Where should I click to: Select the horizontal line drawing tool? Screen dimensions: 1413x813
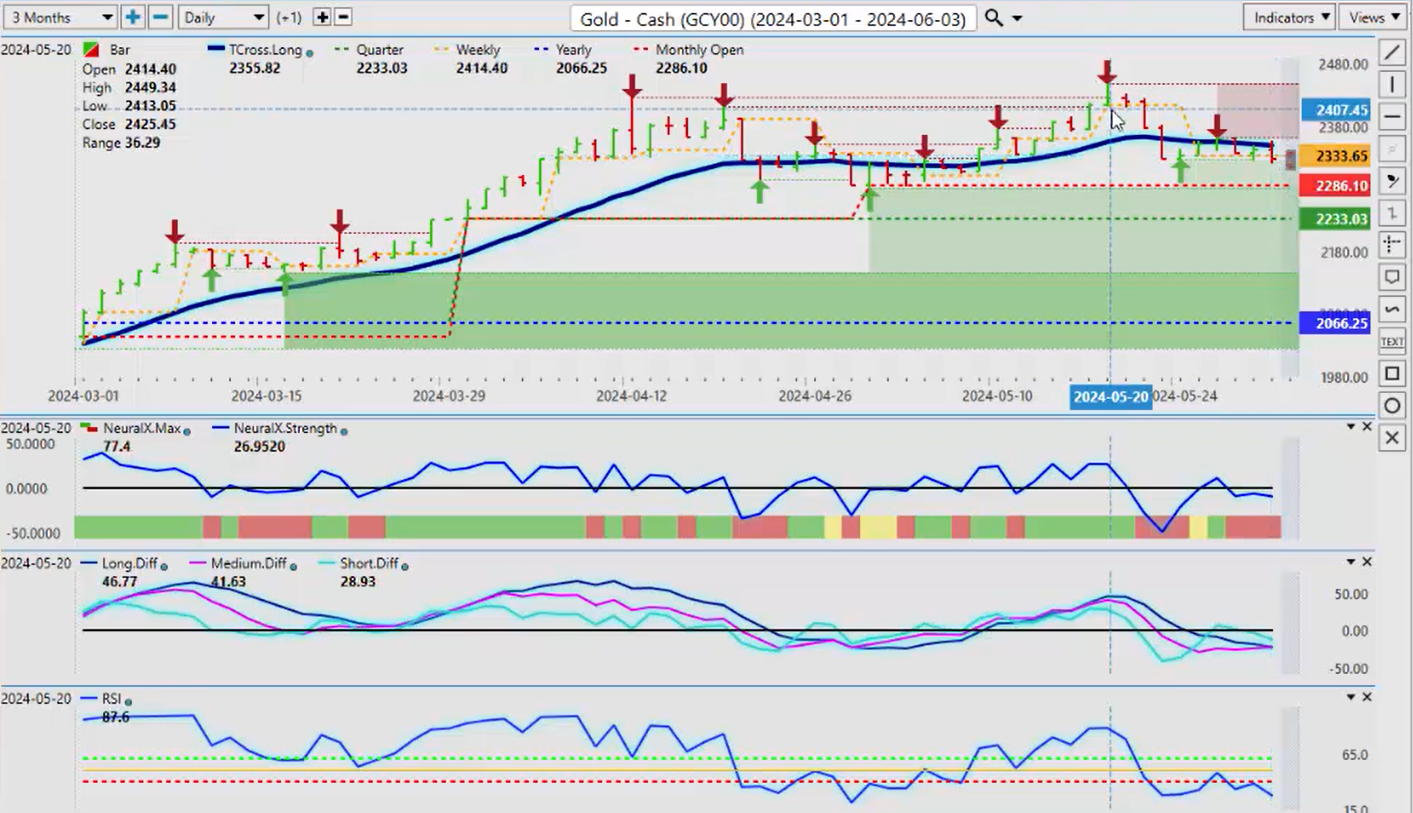coord(1391,117)
